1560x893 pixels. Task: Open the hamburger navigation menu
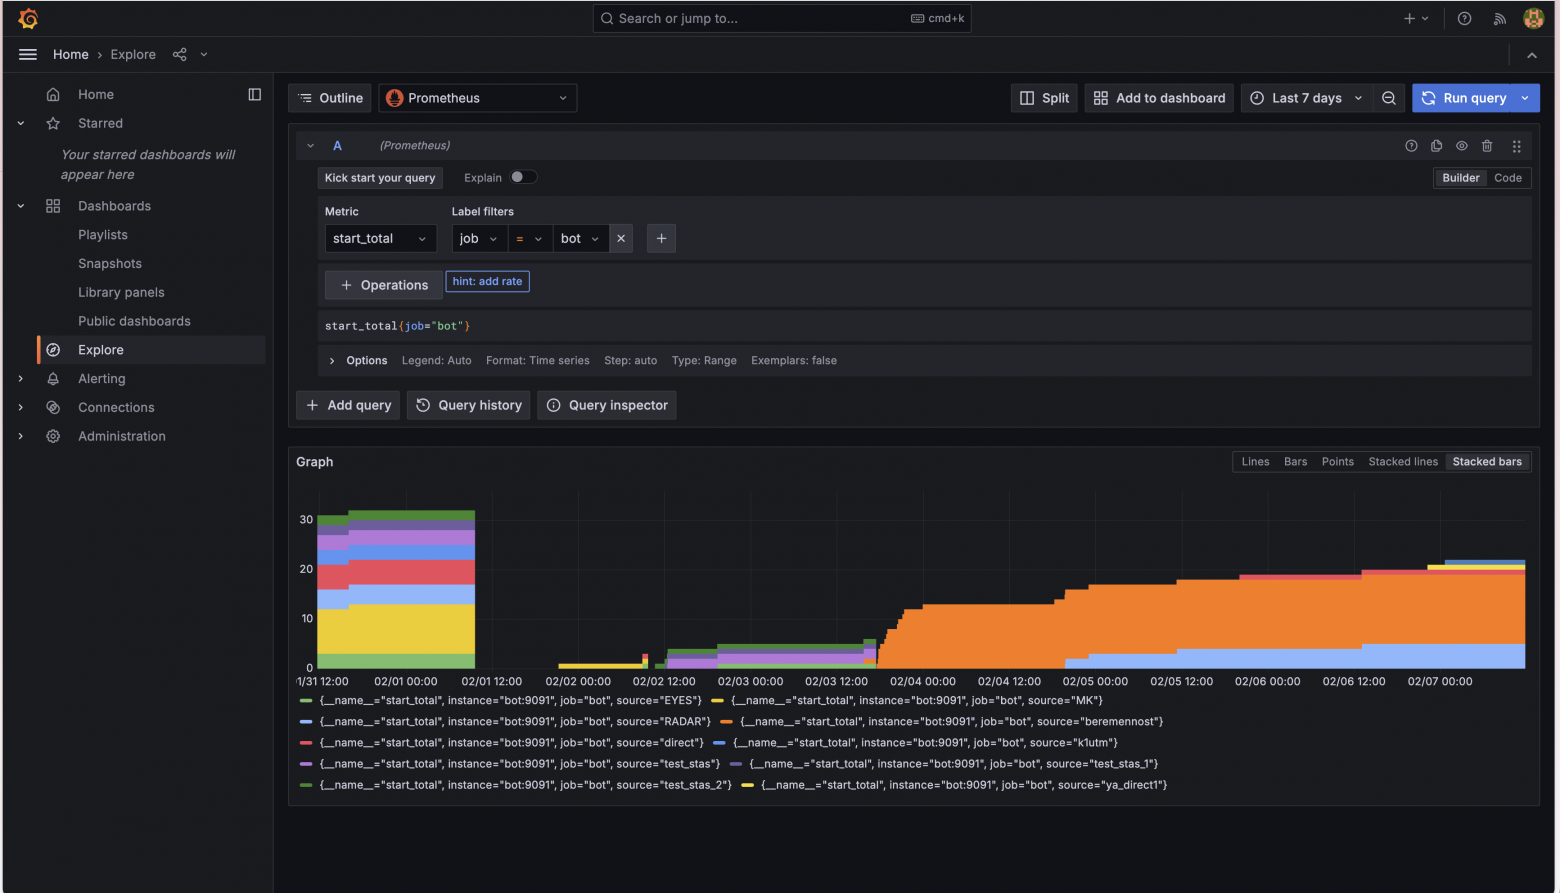[x=27, y=54]
